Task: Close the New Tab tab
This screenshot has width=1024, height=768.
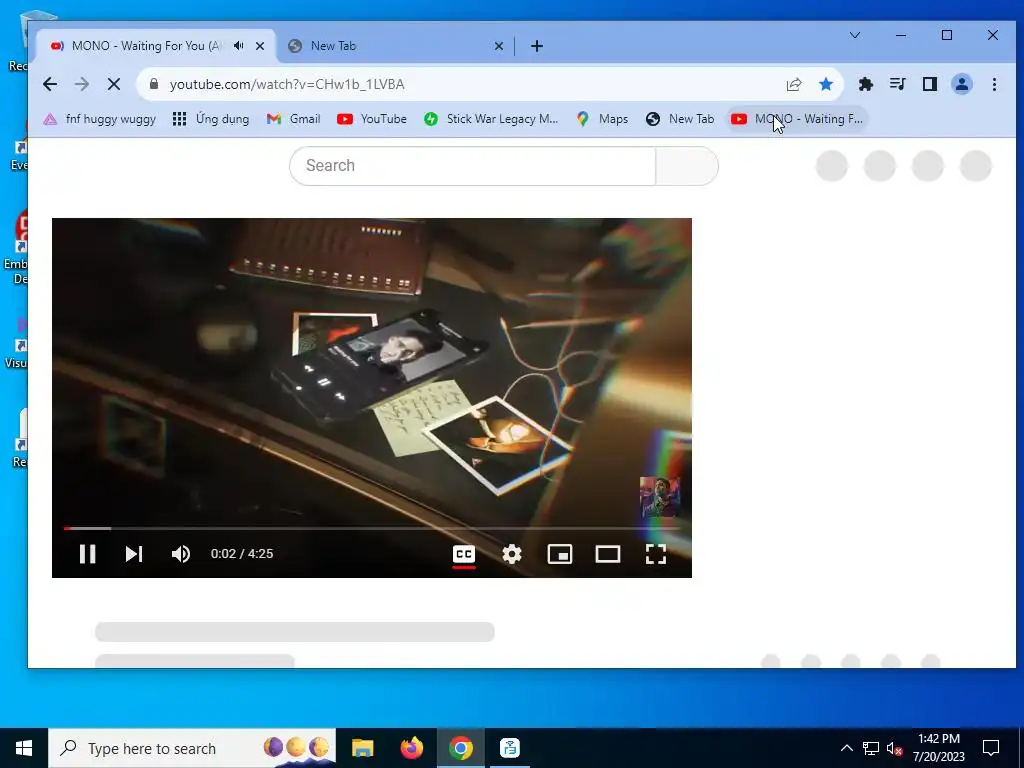Action: (499, 46)
